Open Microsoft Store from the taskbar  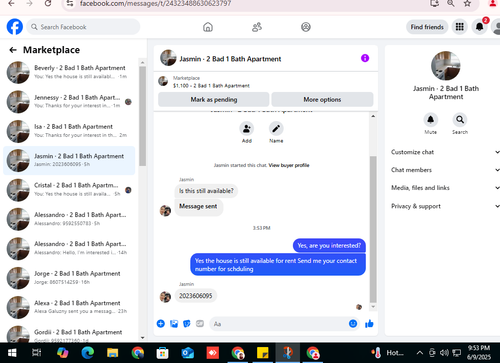[x=163, y=353]
